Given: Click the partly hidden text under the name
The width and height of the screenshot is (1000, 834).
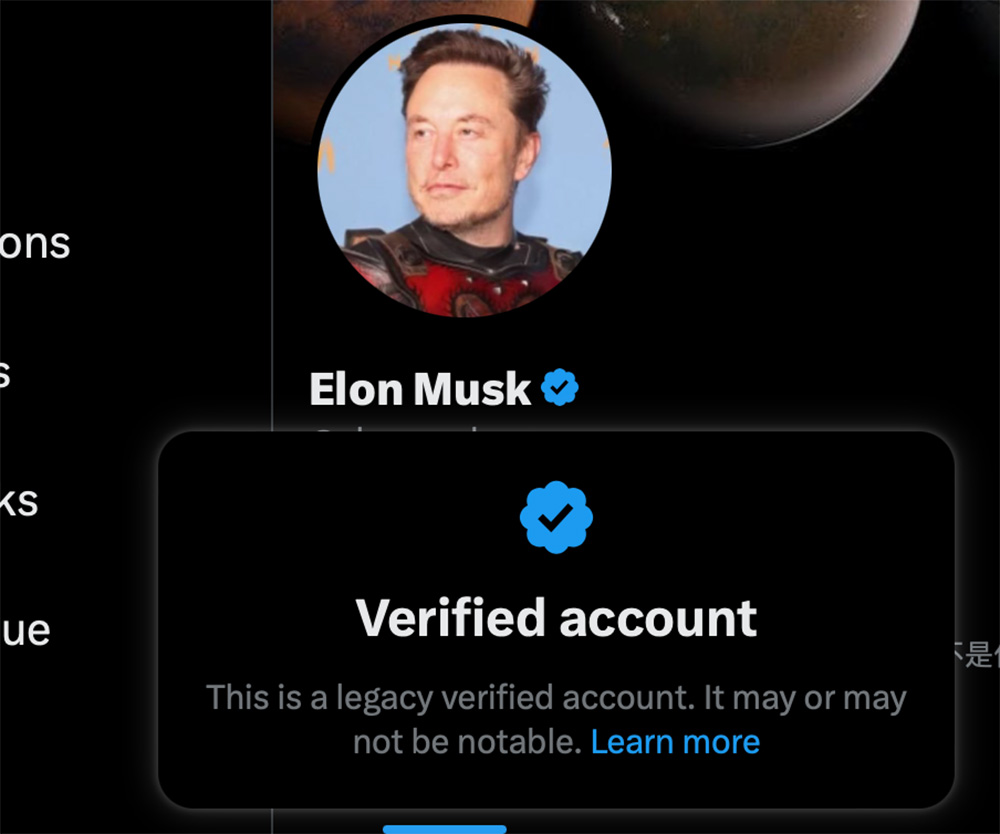Looking at the screenshot, I should [x=400, y=432].
